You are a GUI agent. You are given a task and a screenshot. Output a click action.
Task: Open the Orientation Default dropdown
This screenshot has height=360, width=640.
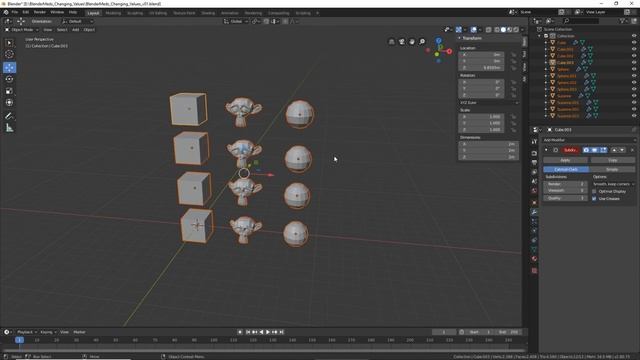[78, 21]
